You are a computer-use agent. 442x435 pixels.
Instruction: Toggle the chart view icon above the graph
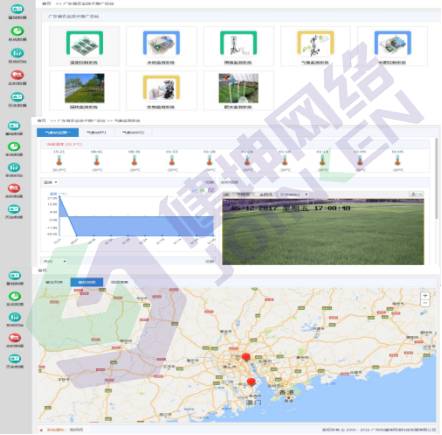(x=202, y=190)
